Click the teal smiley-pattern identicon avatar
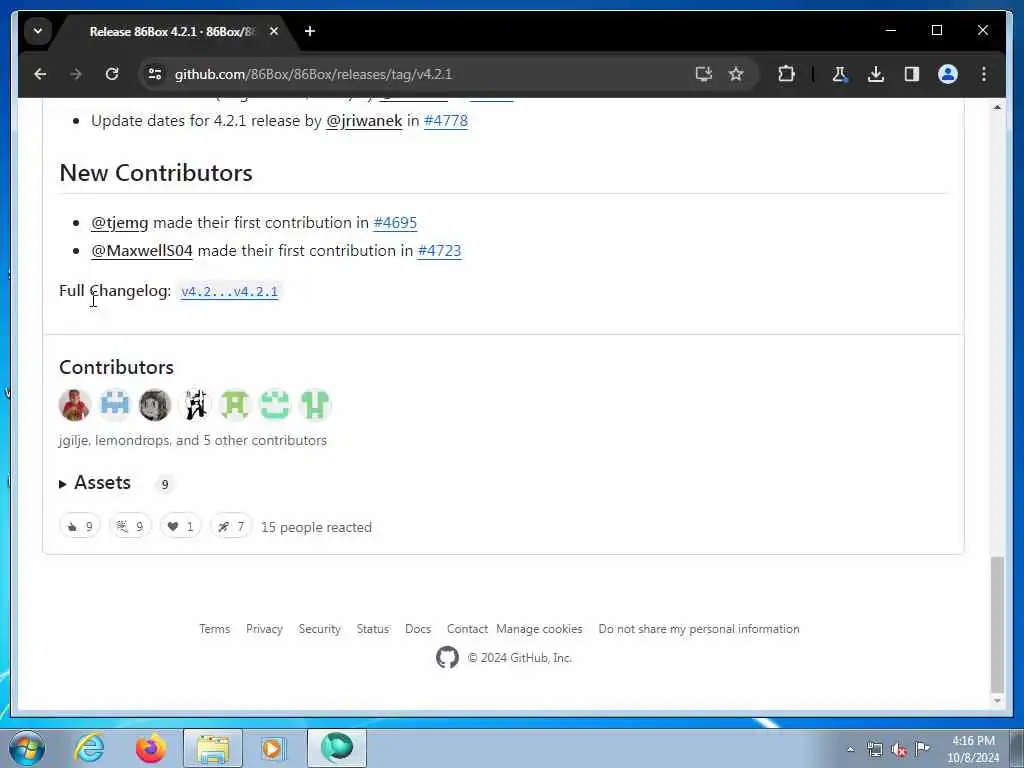The height and width of the screenshot is (768, 1024). 275,404
